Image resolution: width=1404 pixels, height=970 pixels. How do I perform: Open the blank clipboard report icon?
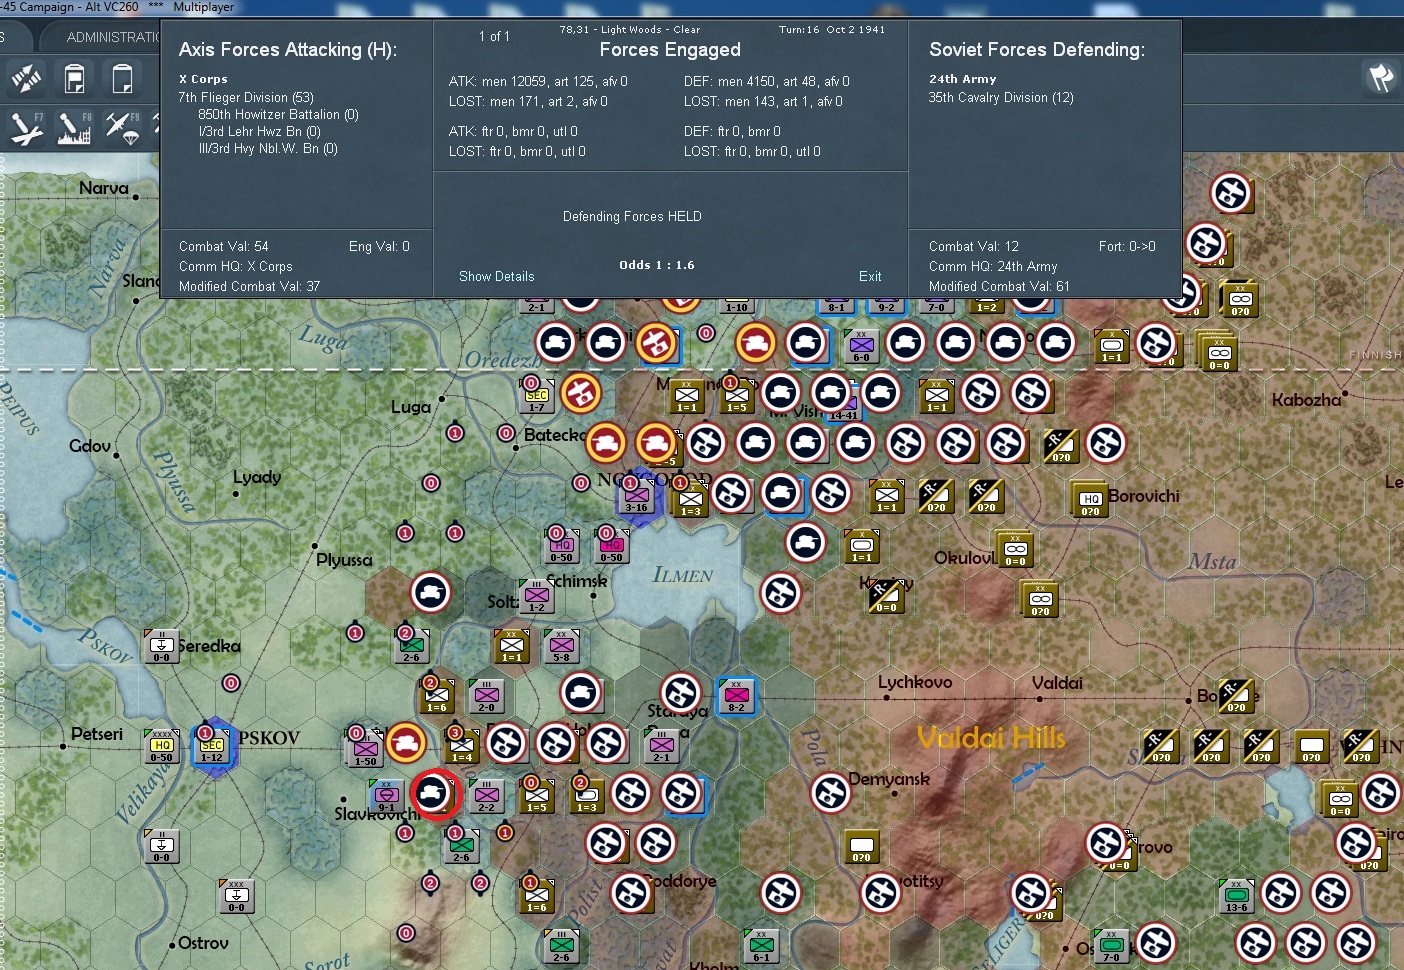(x=122, y=78)
